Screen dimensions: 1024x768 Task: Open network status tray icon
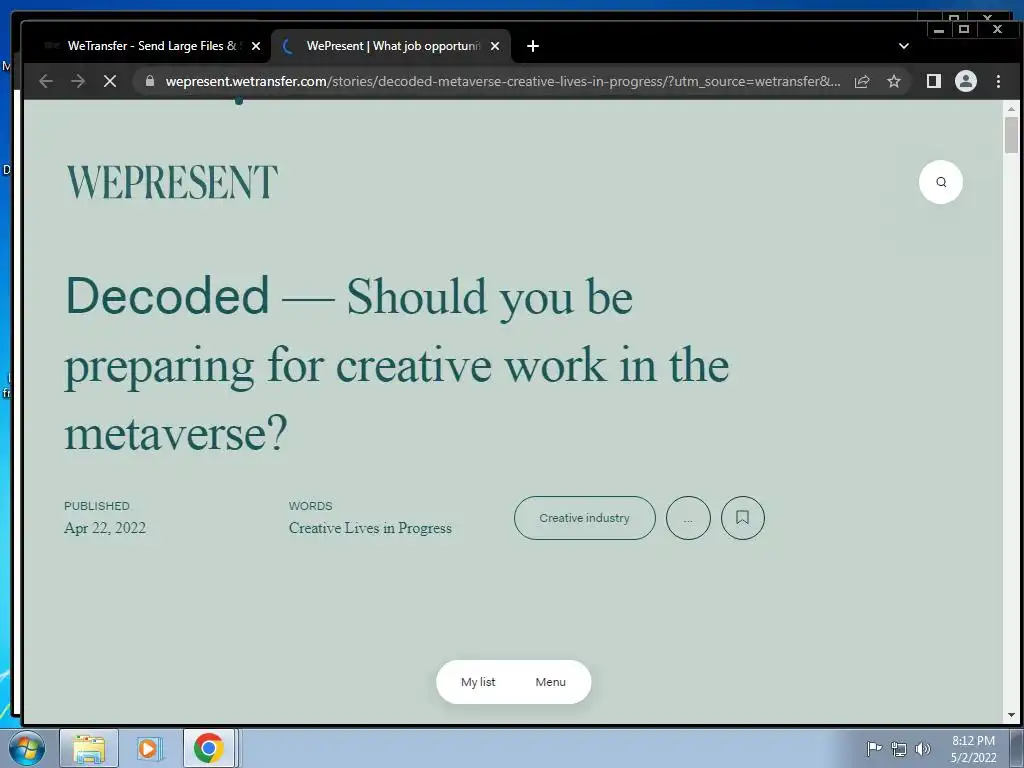click(899, 749)
